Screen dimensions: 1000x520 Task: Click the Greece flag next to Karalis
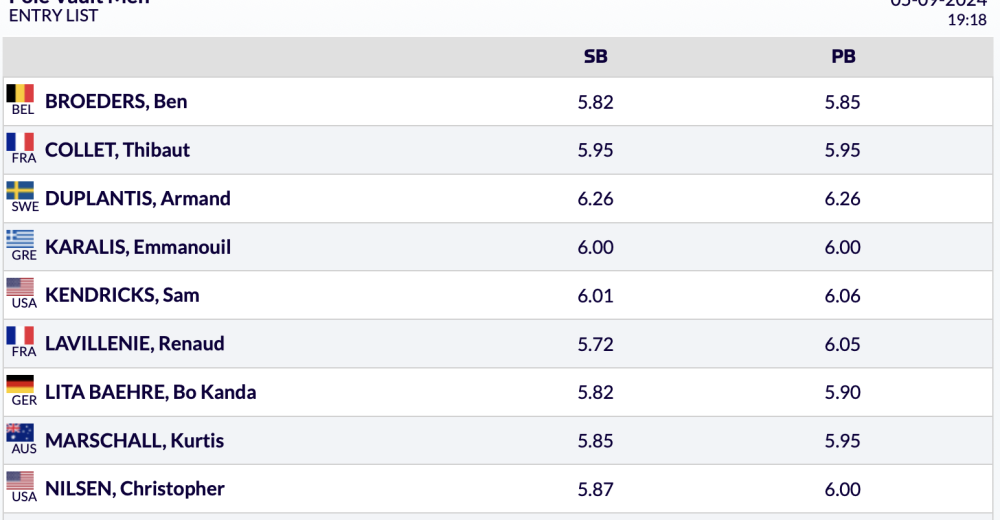[21, 239]
